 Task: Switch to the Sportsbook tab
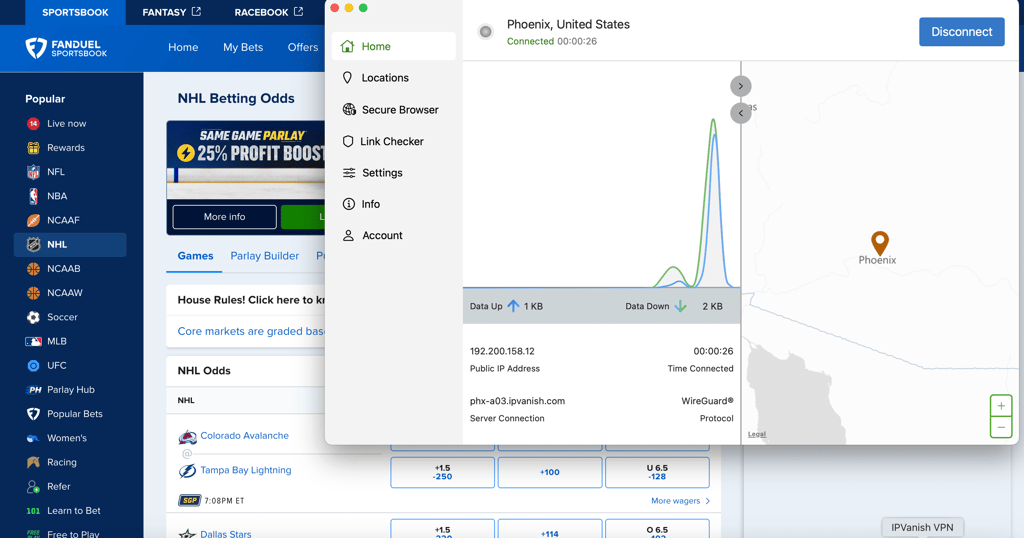[x=75, y=12]
